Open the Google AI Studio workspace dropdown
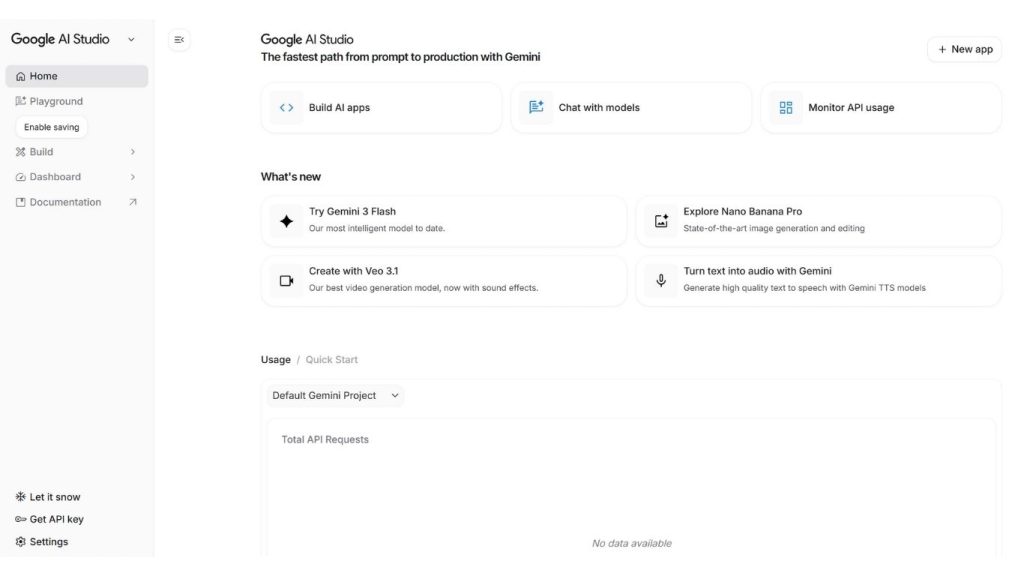 pyautogui.click(x=130, y=38)
